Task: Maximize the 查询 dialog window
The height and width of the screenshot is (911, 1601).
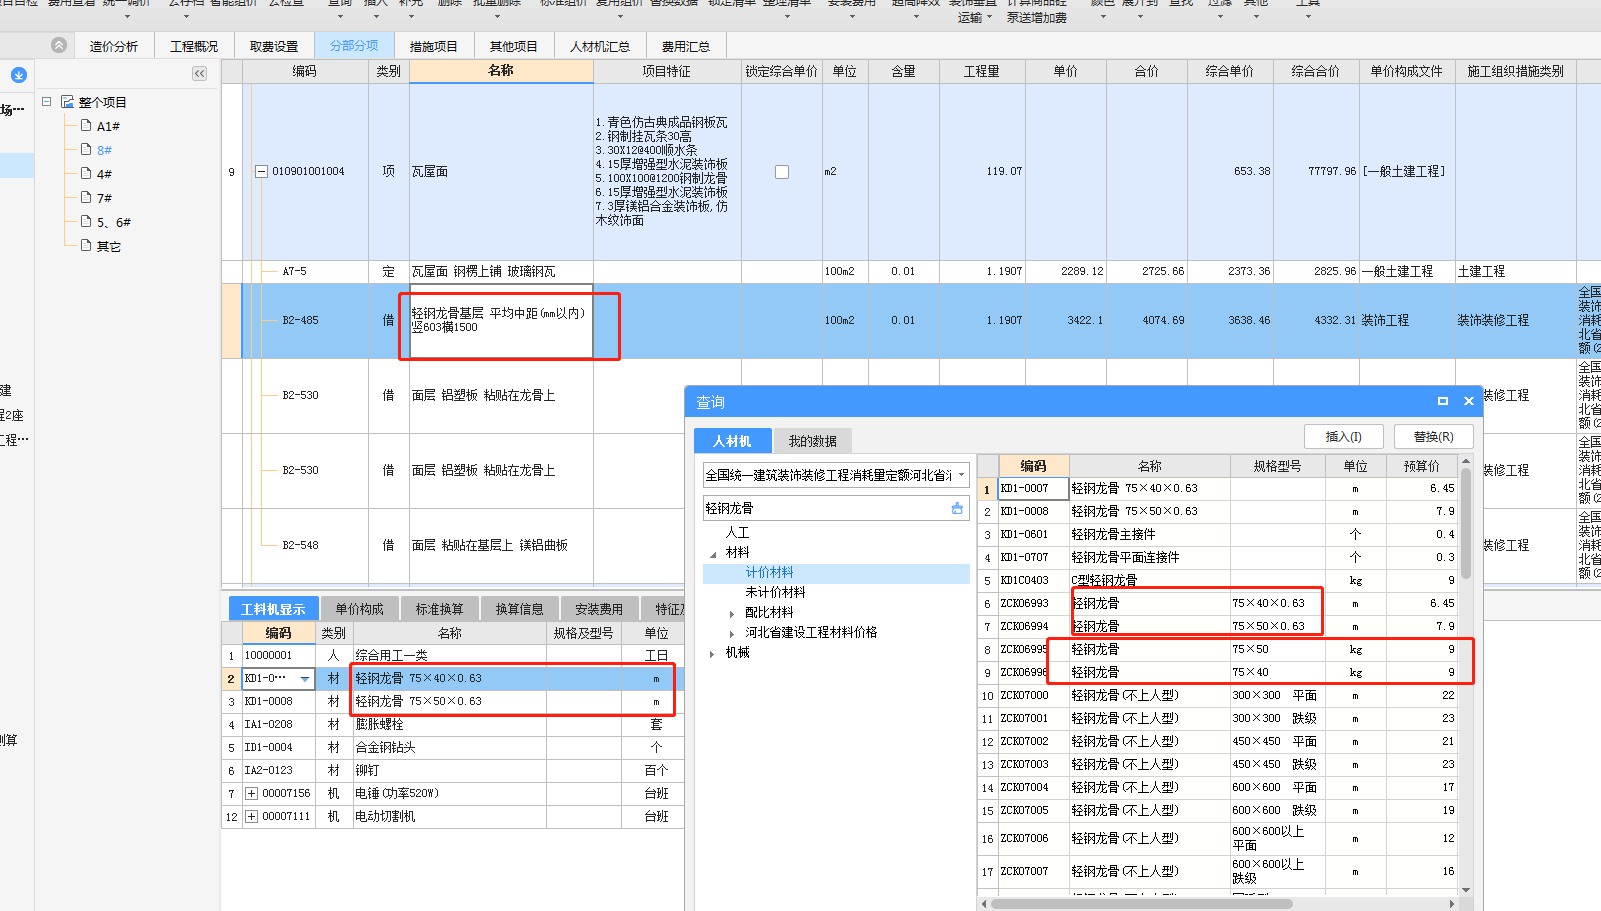Action: click(x=1443, y=401)
